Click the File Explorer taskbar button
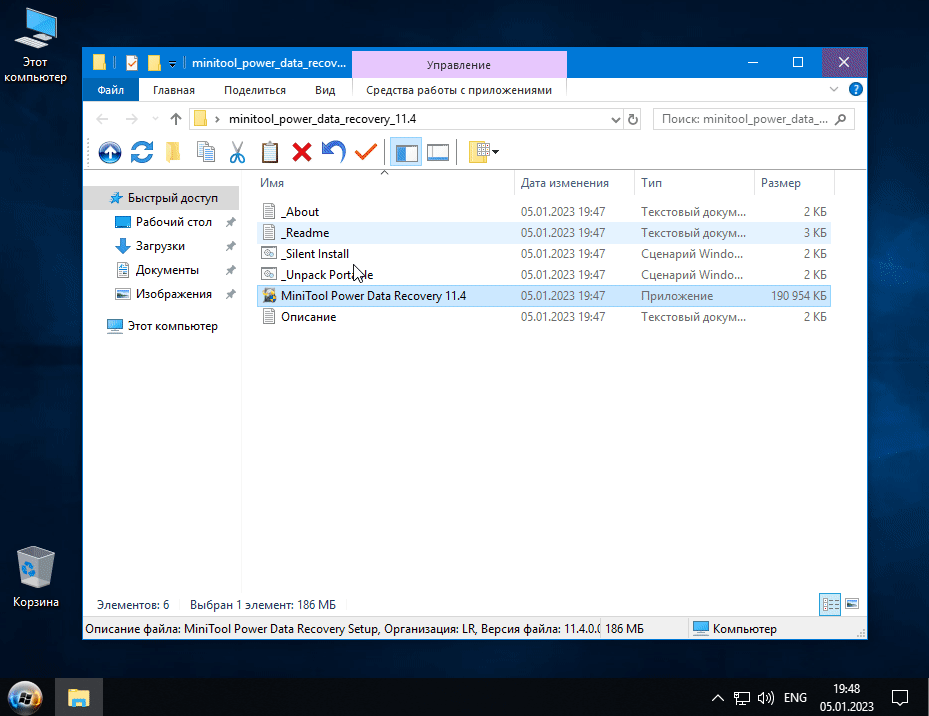 point(79,698)
